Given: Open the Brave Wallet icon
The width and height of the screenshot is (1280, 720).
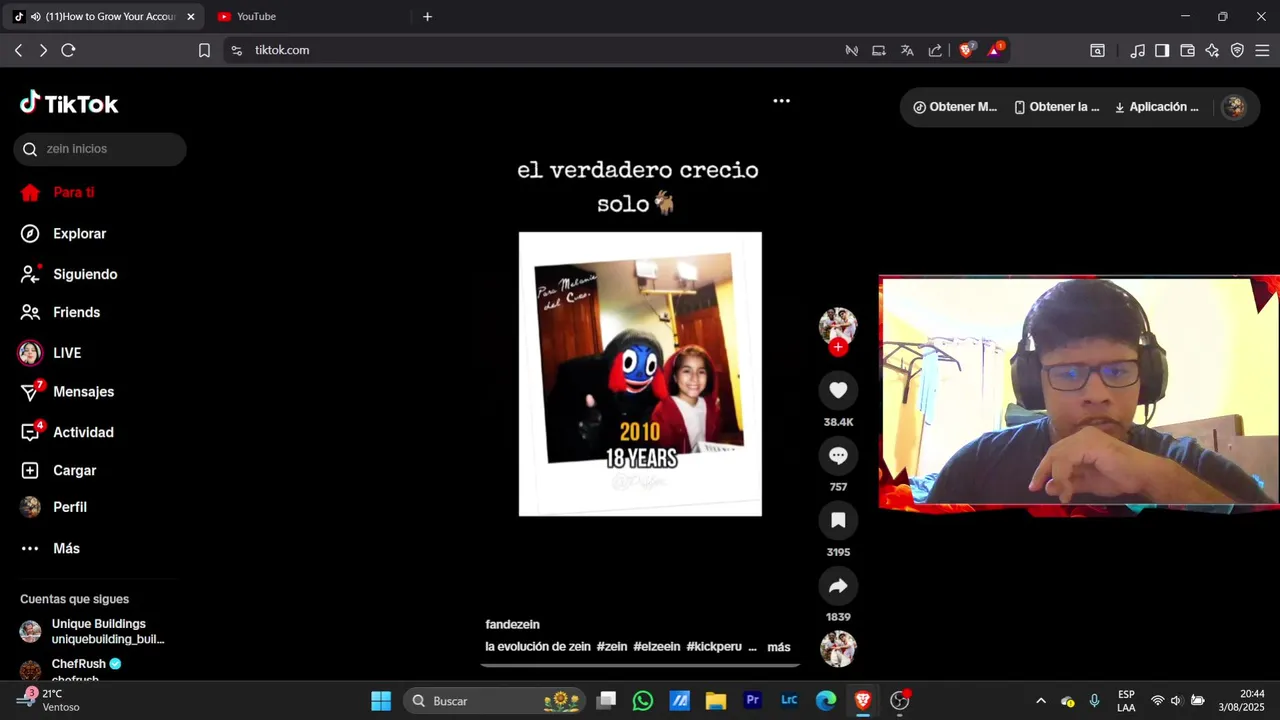Looking at the screenshot, I should 1187,50.
